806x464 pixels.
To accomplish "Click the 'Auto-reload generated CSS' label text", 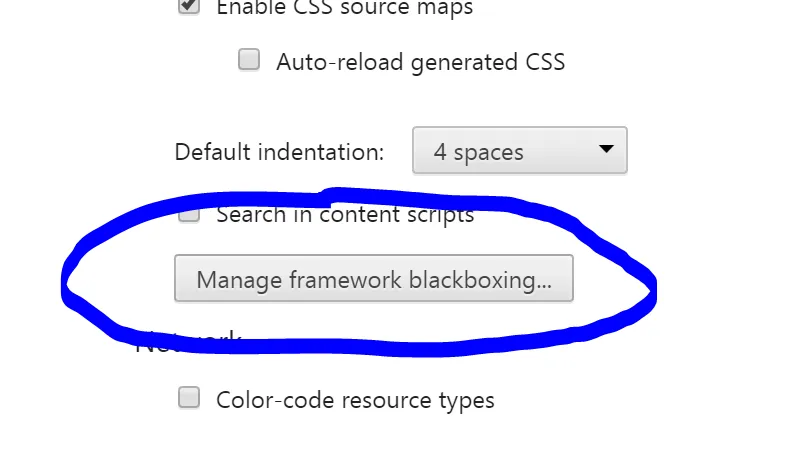I will [420, 62].
